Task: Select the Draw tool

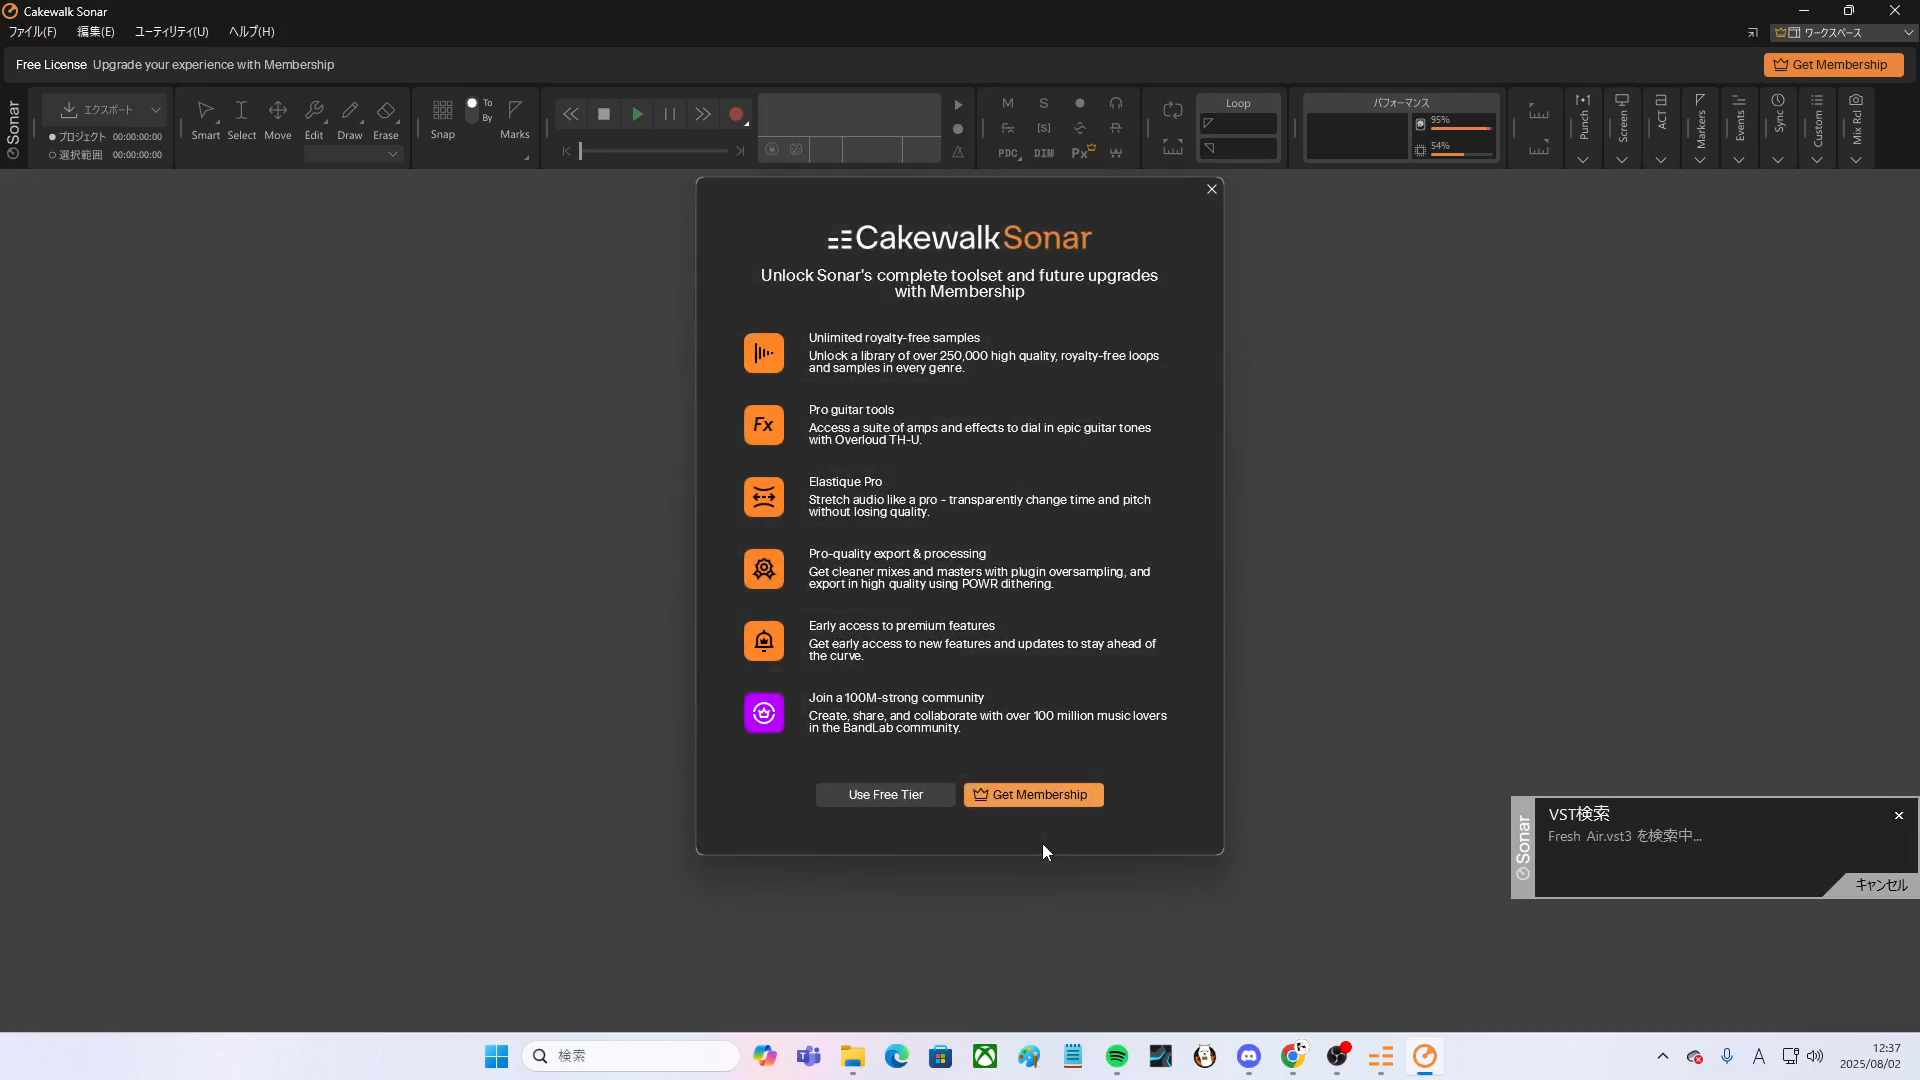Action: [350, 119]
